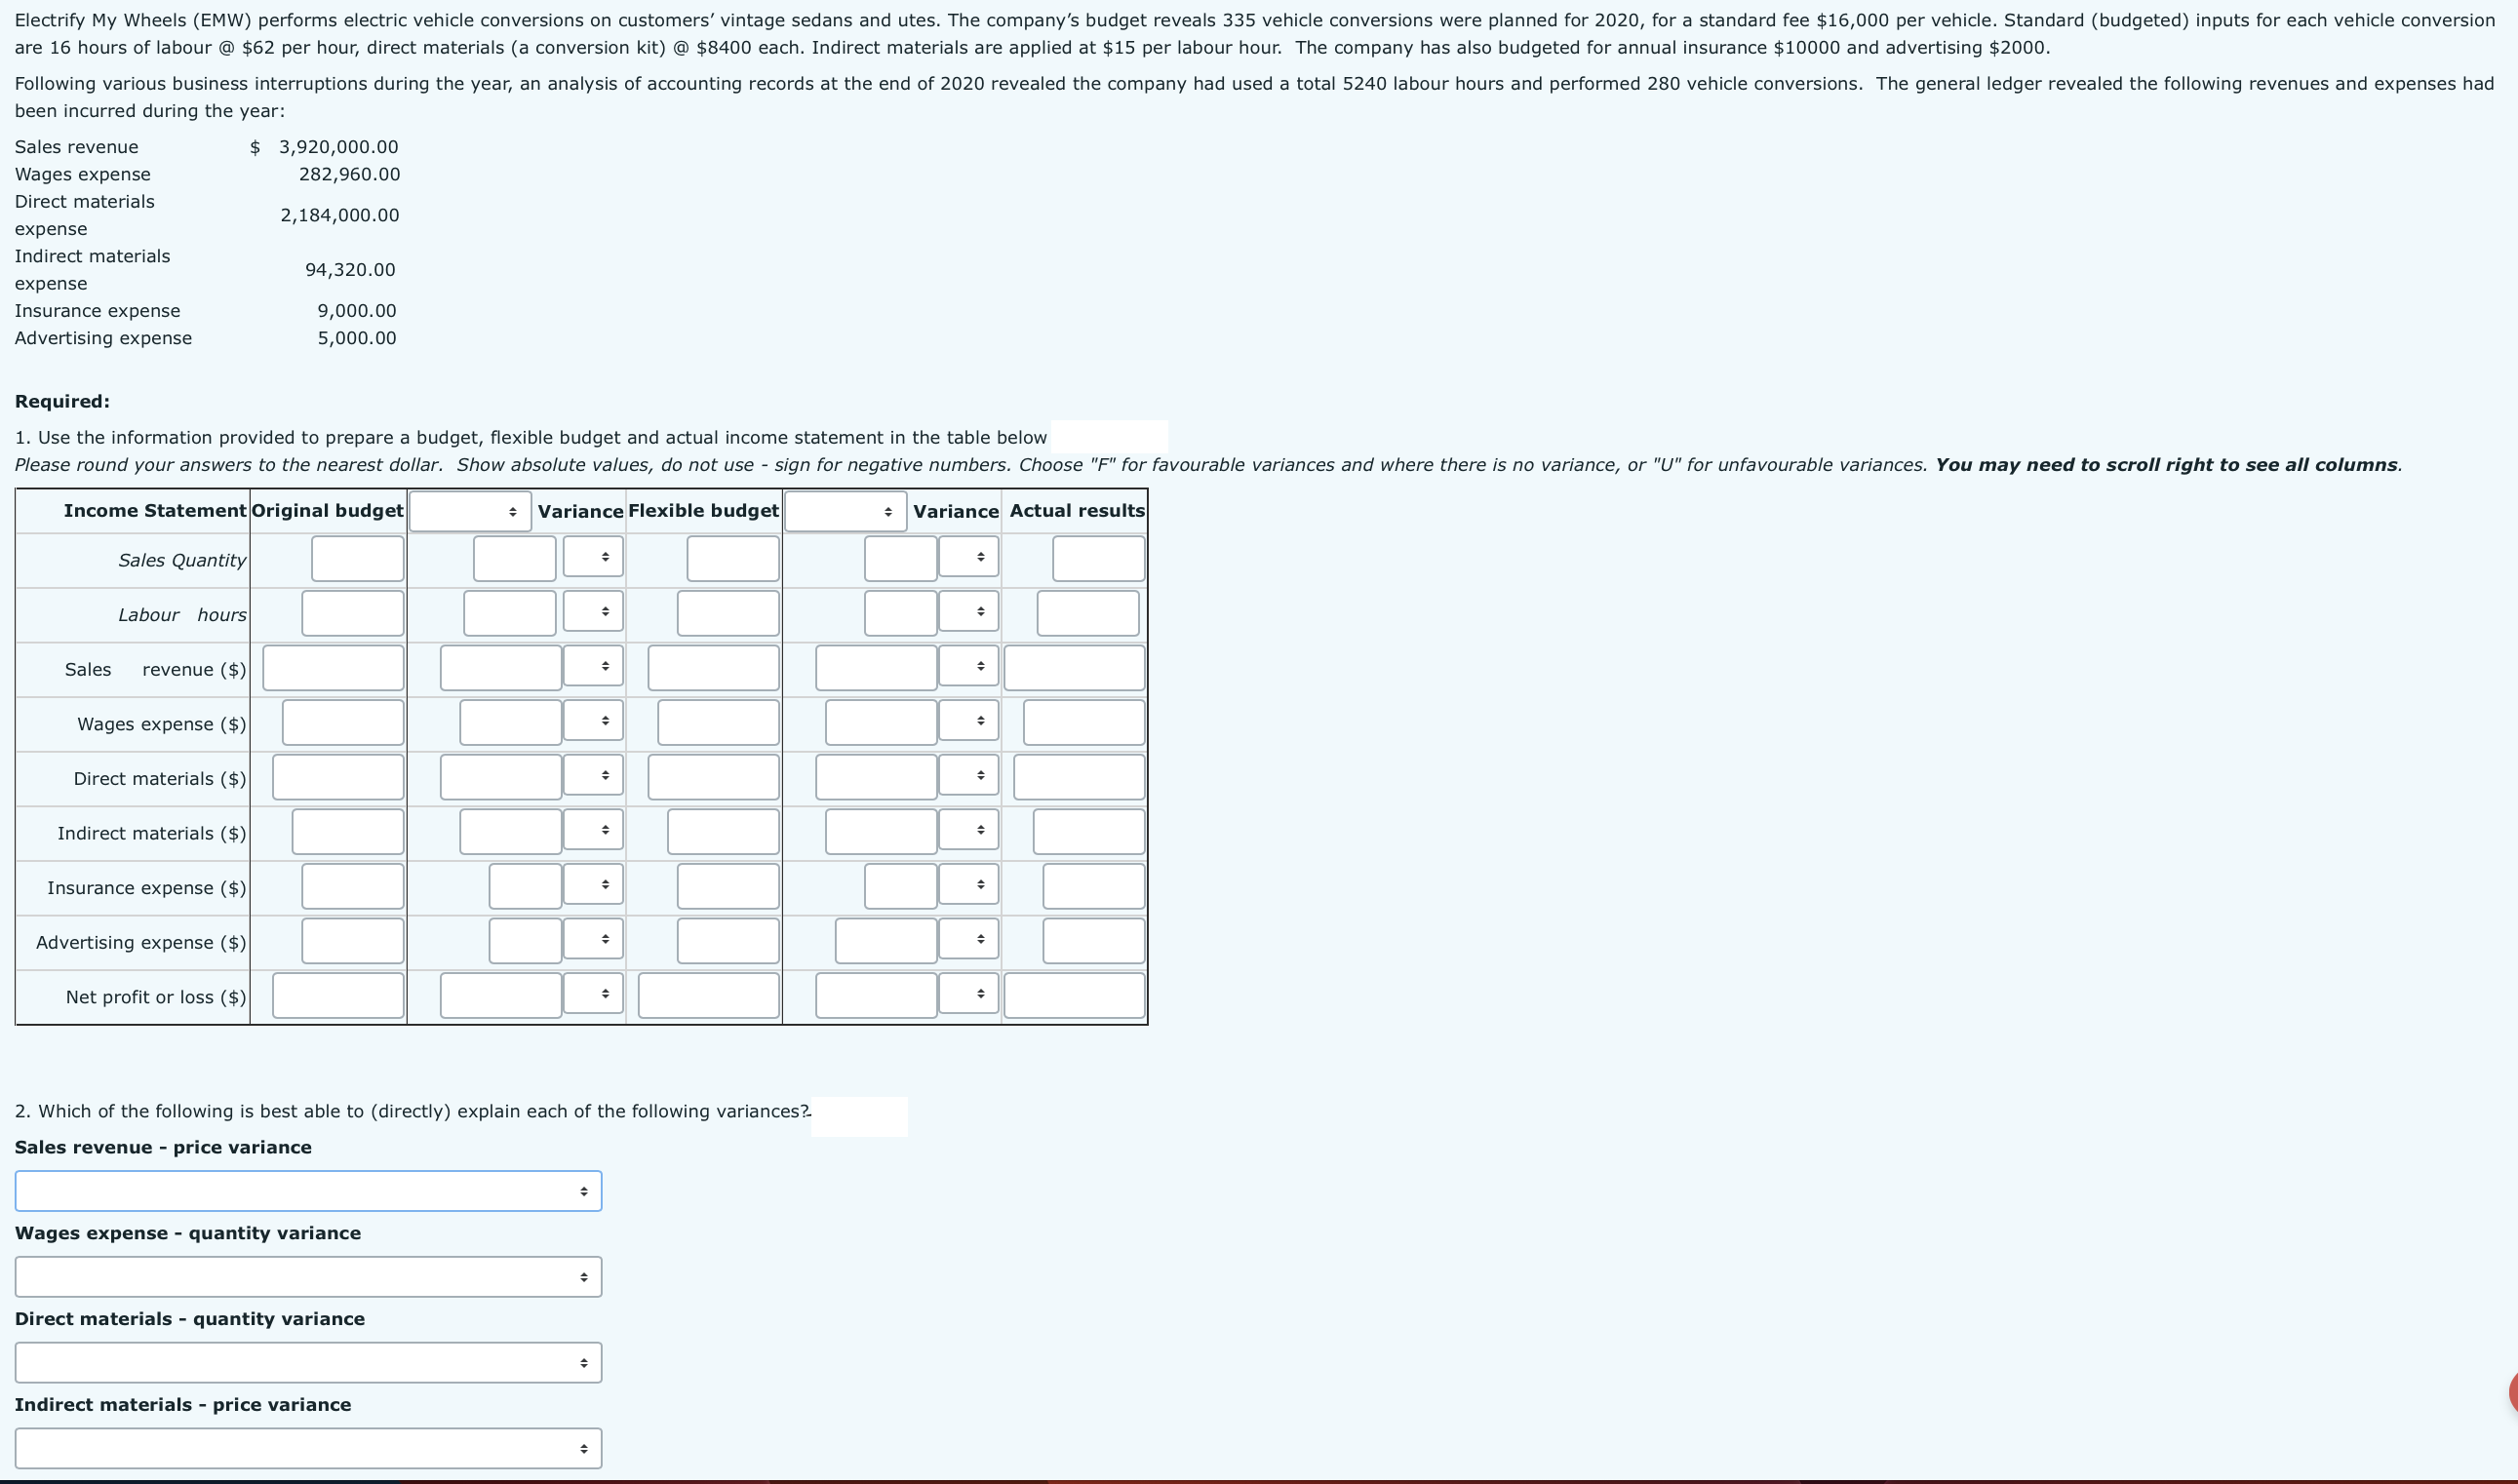Click Sales revenue second variance amount field
Image resolution: width=2518 pixels, height=1484 pixels.
[875, 668]
